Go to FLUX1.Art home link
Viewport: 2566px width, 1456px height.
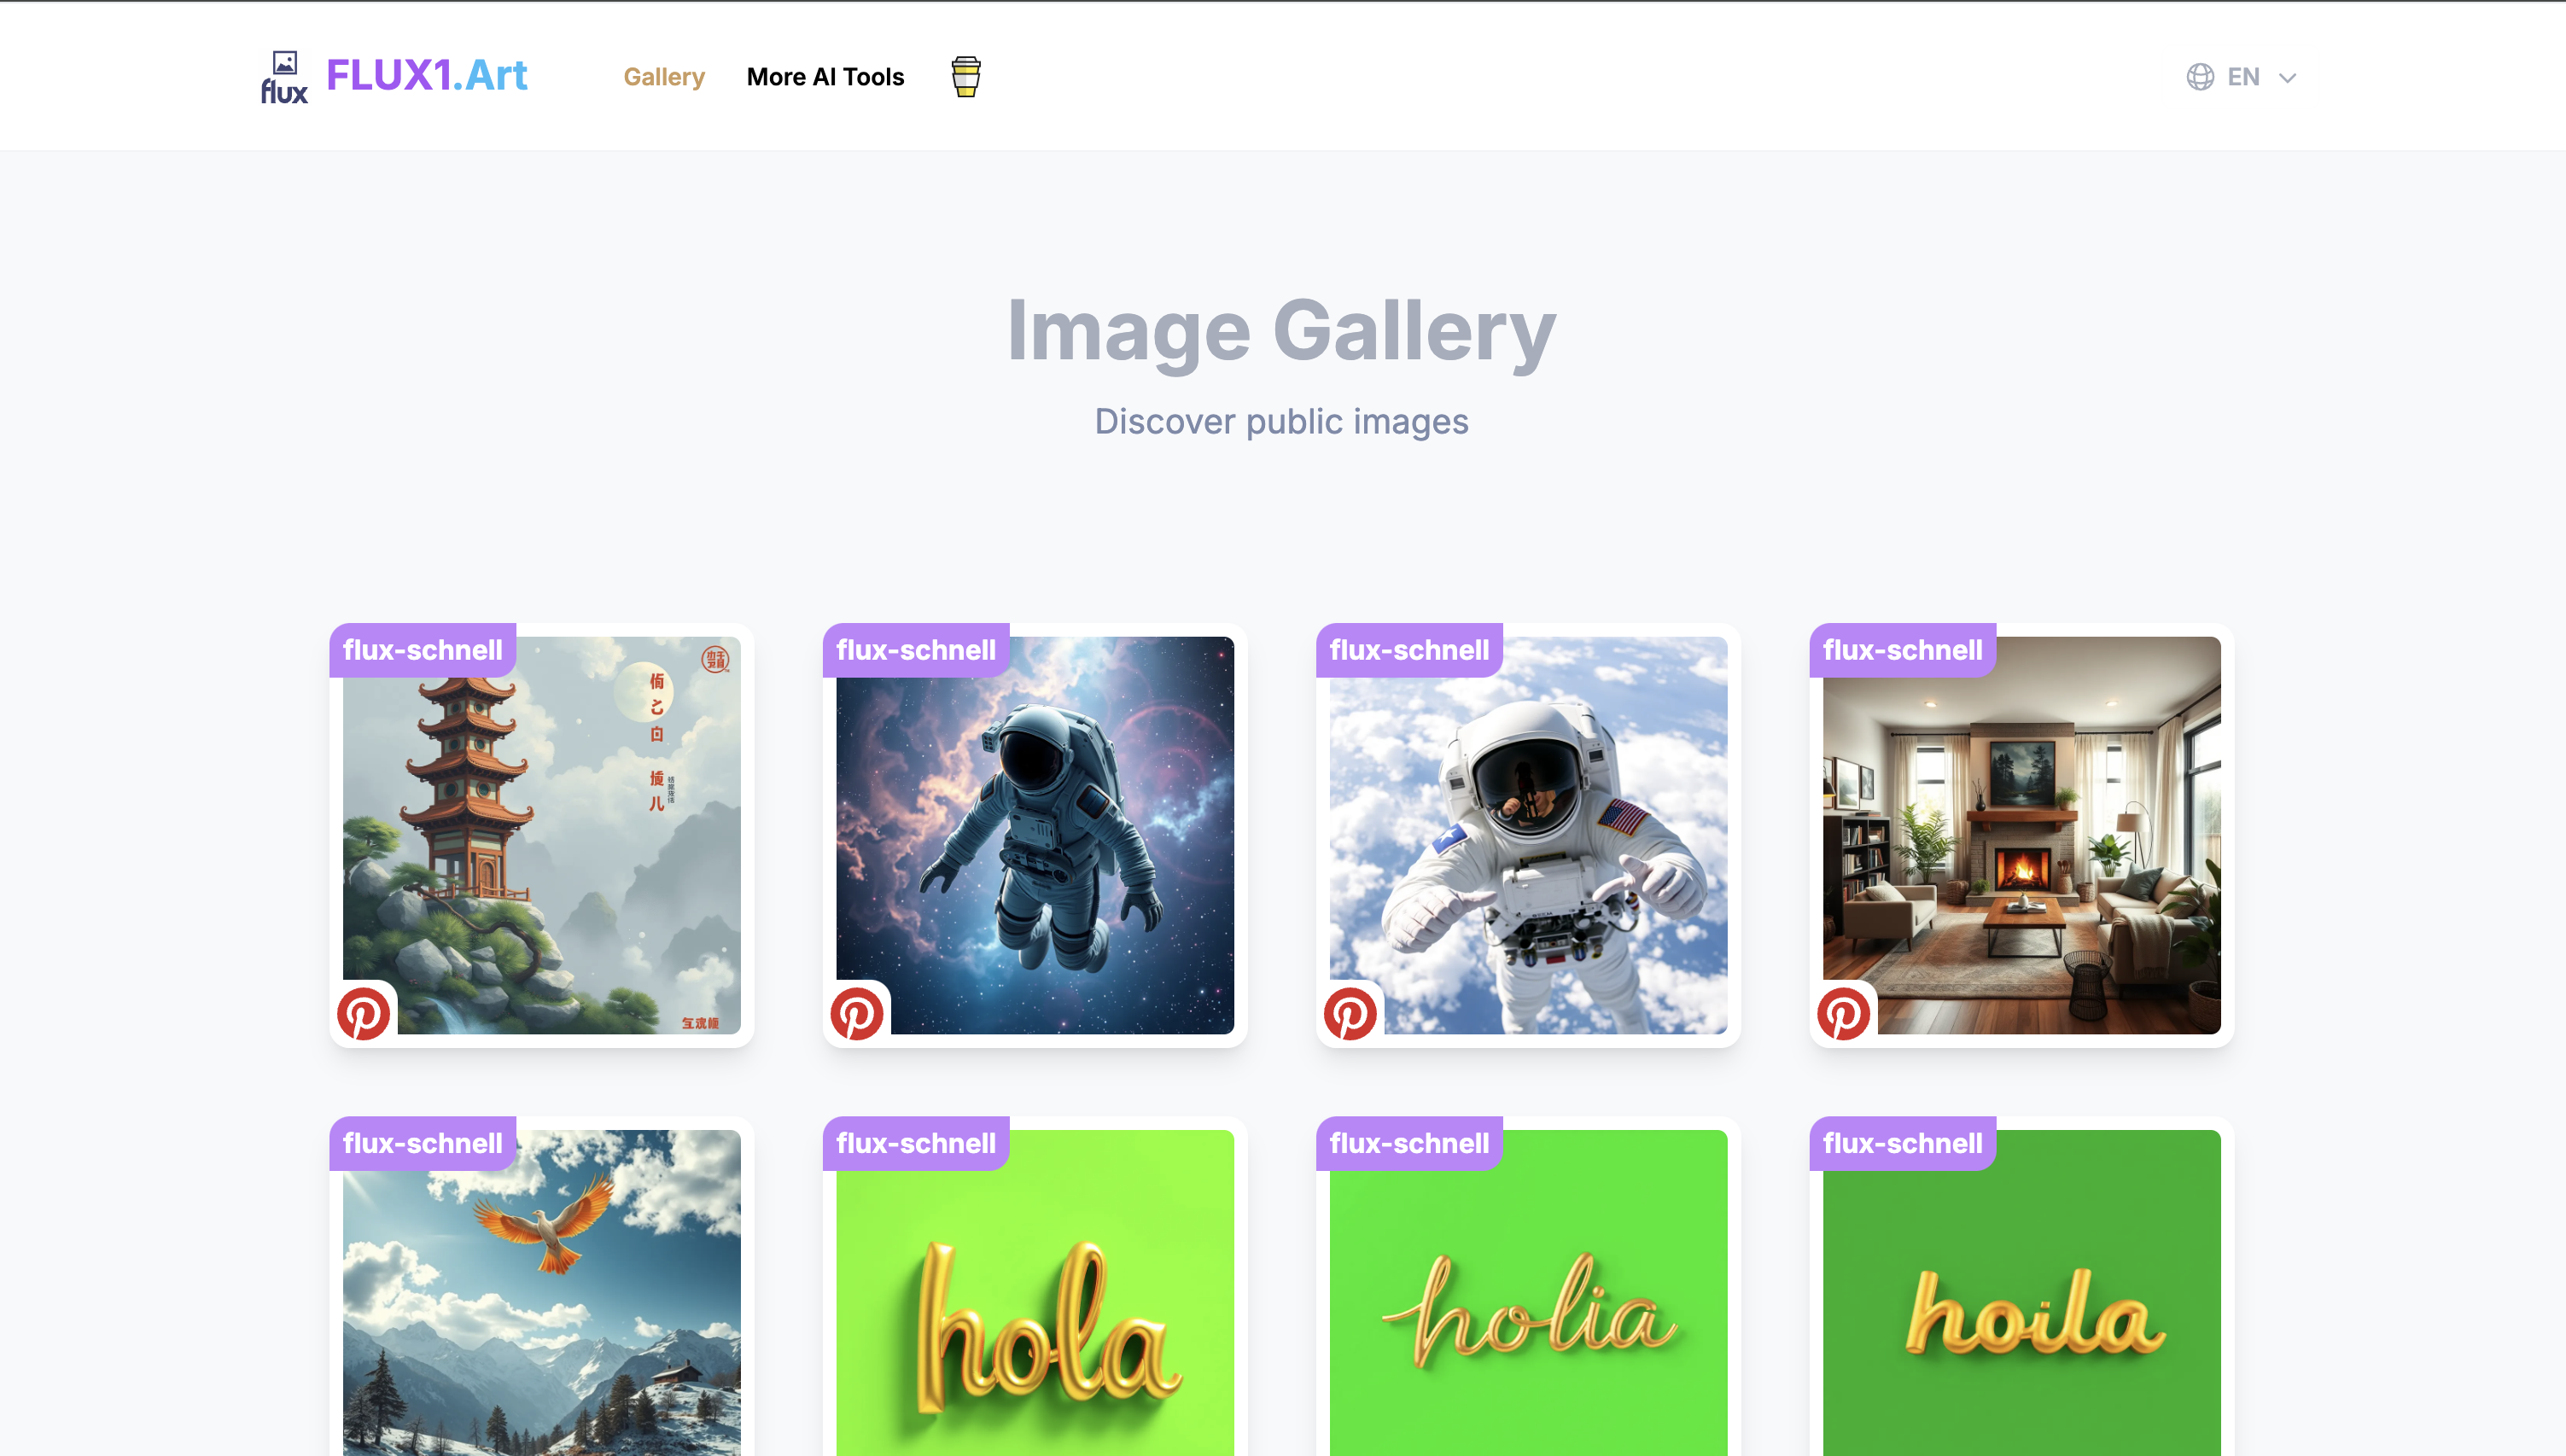427,76
